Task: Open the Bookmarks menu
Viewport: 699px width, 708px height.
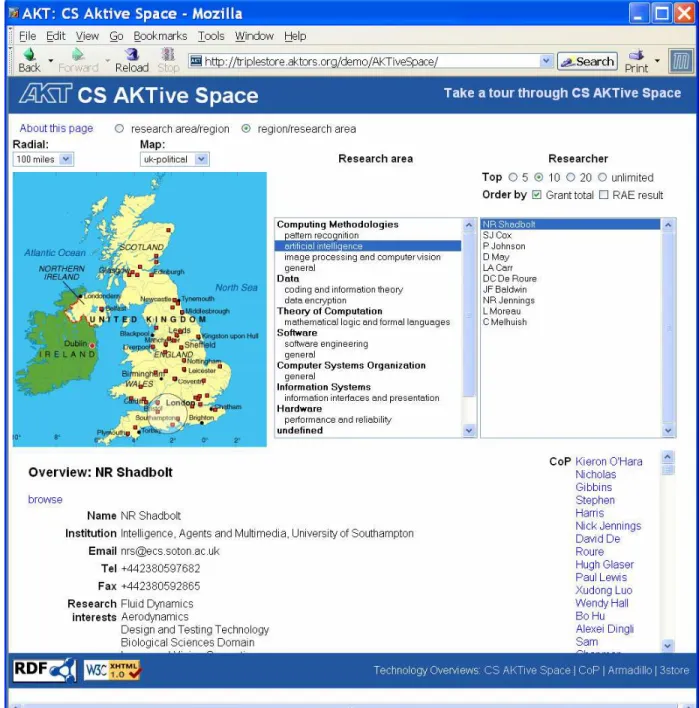Action: (x=160, y=36)
